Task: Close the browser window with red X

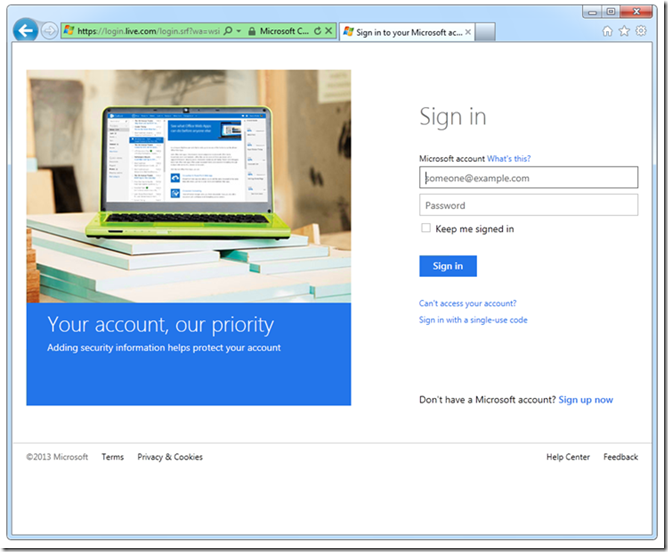Action: (x=636, y=12)
